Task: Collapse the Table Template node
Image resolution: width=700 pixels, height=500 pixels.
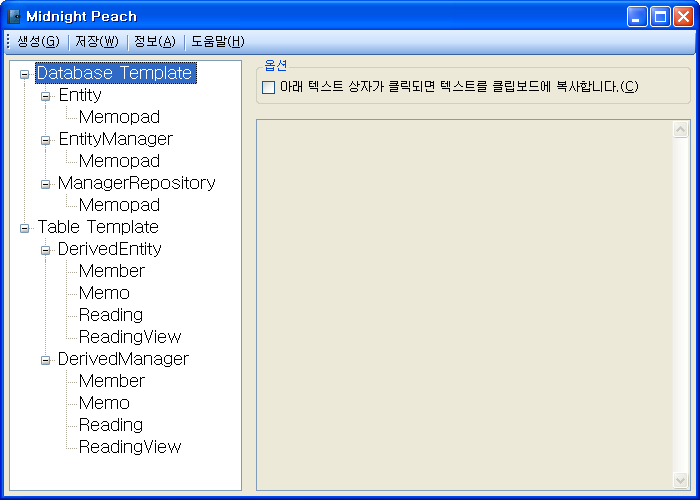Action: (x=25, y=228)
